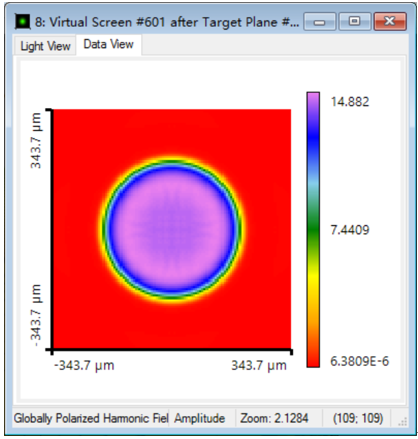Viewport: 418px width, 439px height.
Task: Click the window resize grip in corner
Action: point(403,422)
